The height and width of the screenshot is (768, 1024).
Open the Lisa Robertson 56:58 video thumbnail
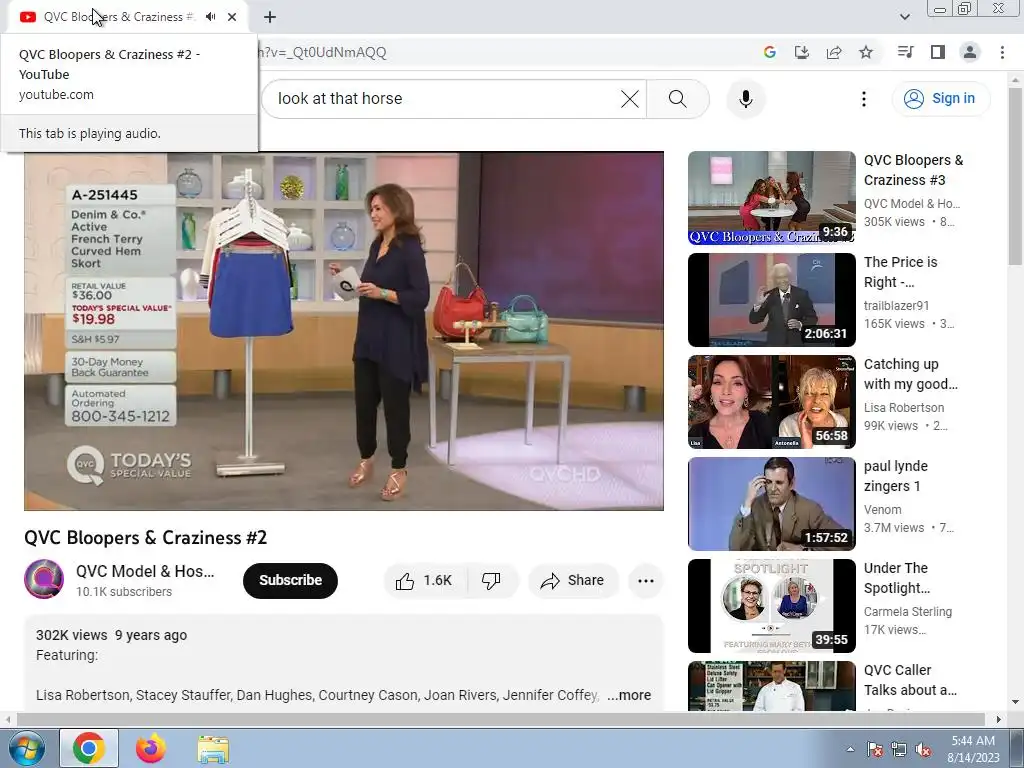point(771,402)
